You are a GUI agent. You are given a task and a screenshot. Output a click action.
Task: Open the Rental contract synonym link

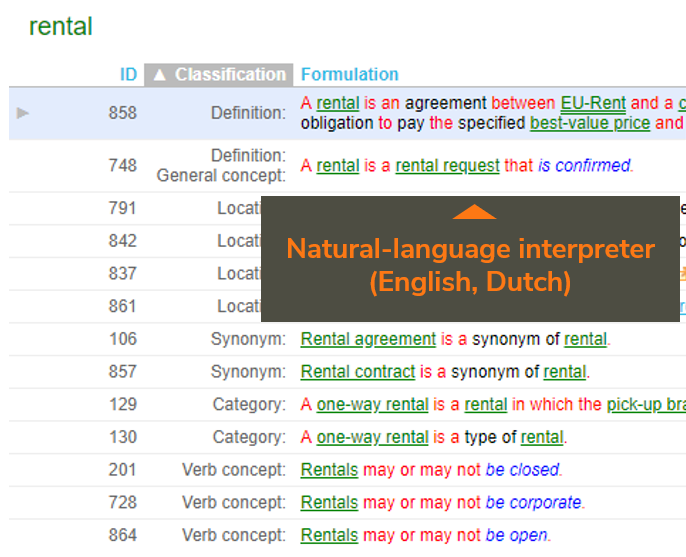[357, 372]
